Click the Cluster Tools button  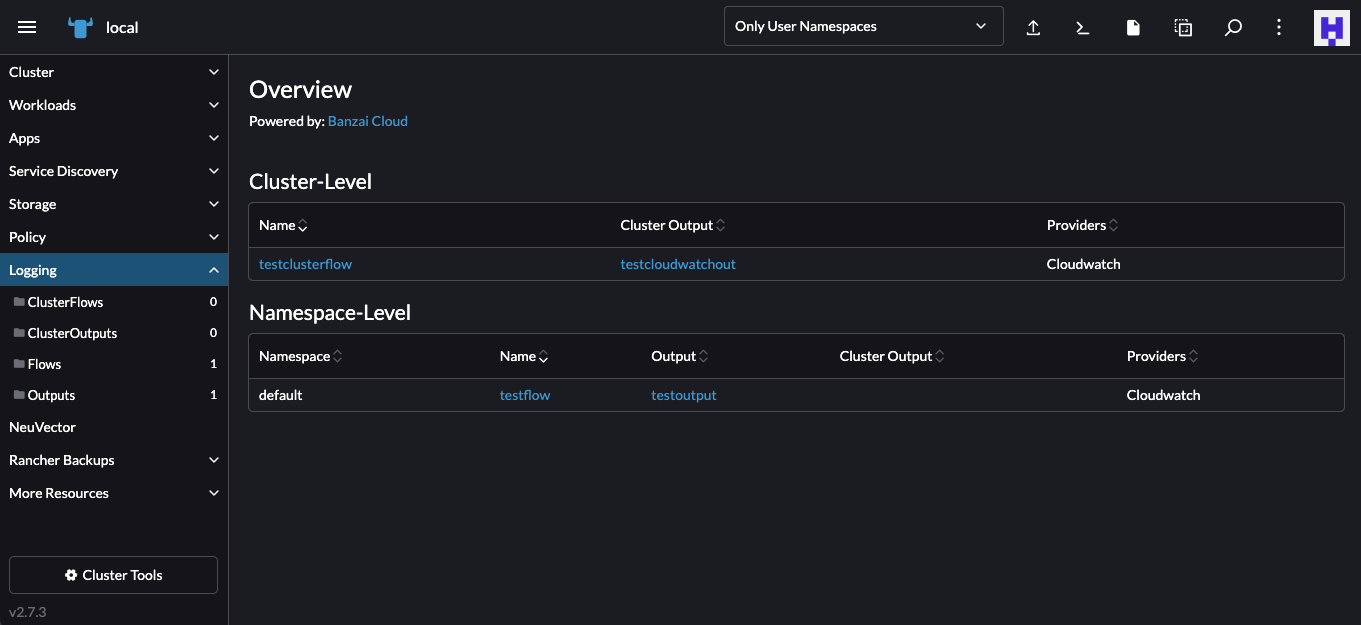pos(113,575)
